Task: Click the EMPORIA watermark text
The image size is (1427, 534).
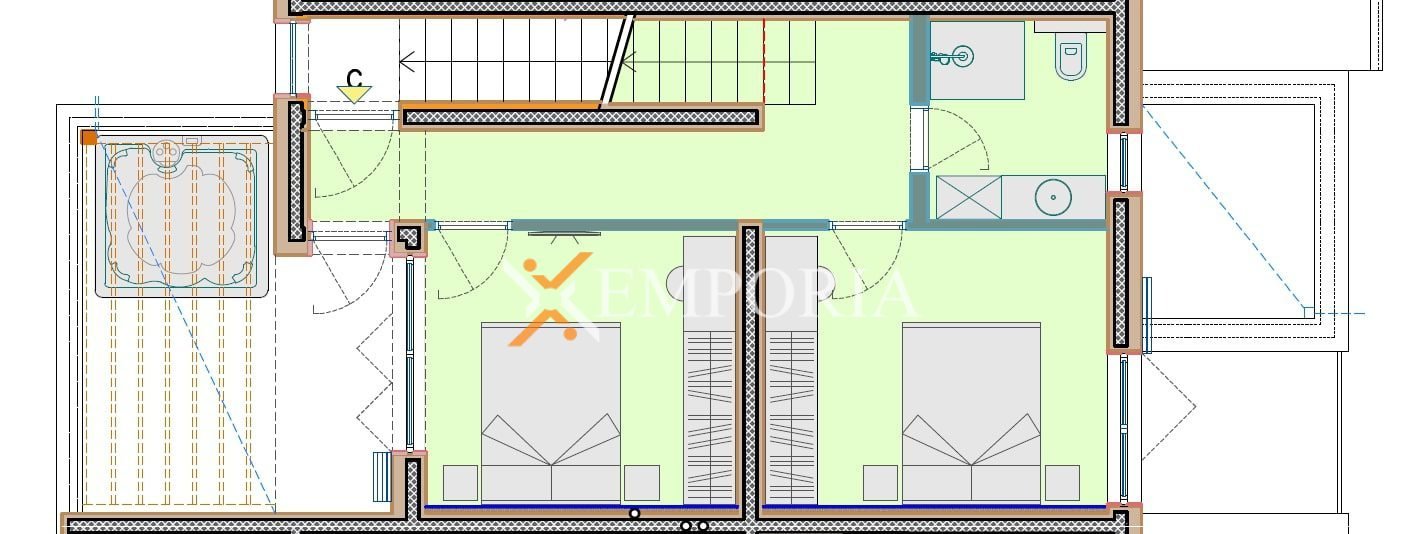Action: click(758, 294)
